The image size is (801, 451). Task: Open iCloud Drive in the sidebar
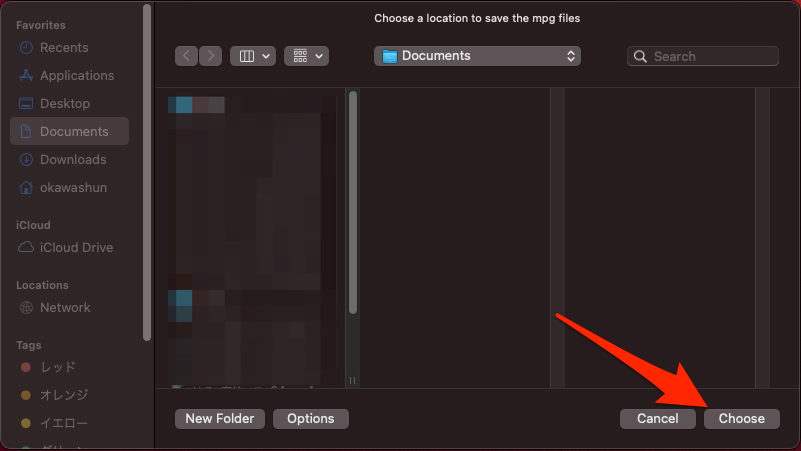tap(69, 247)
